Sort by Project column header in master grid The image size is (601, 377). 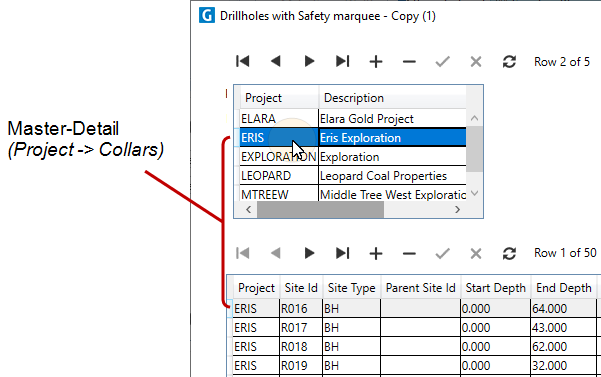click(279, 98)
